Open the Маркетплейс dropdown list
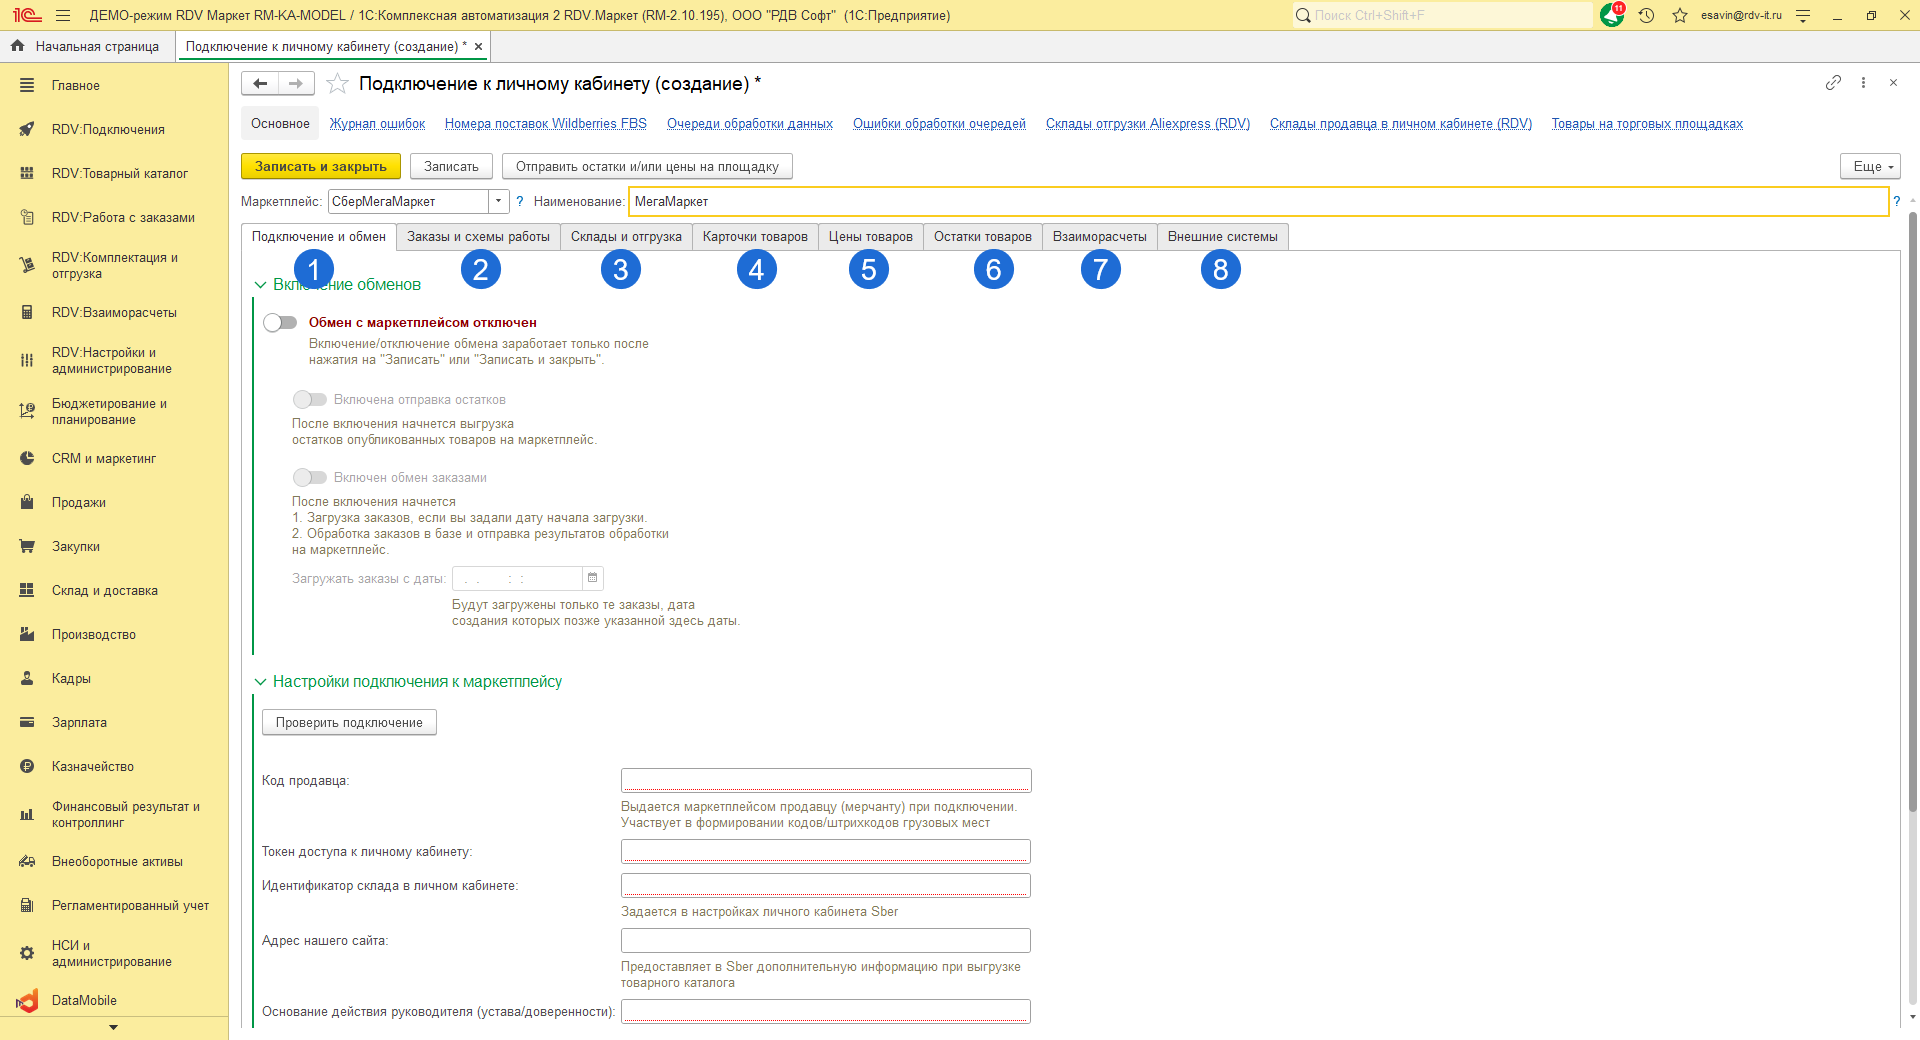This screenshot has height=1040, width=1920. click(498, 201)
